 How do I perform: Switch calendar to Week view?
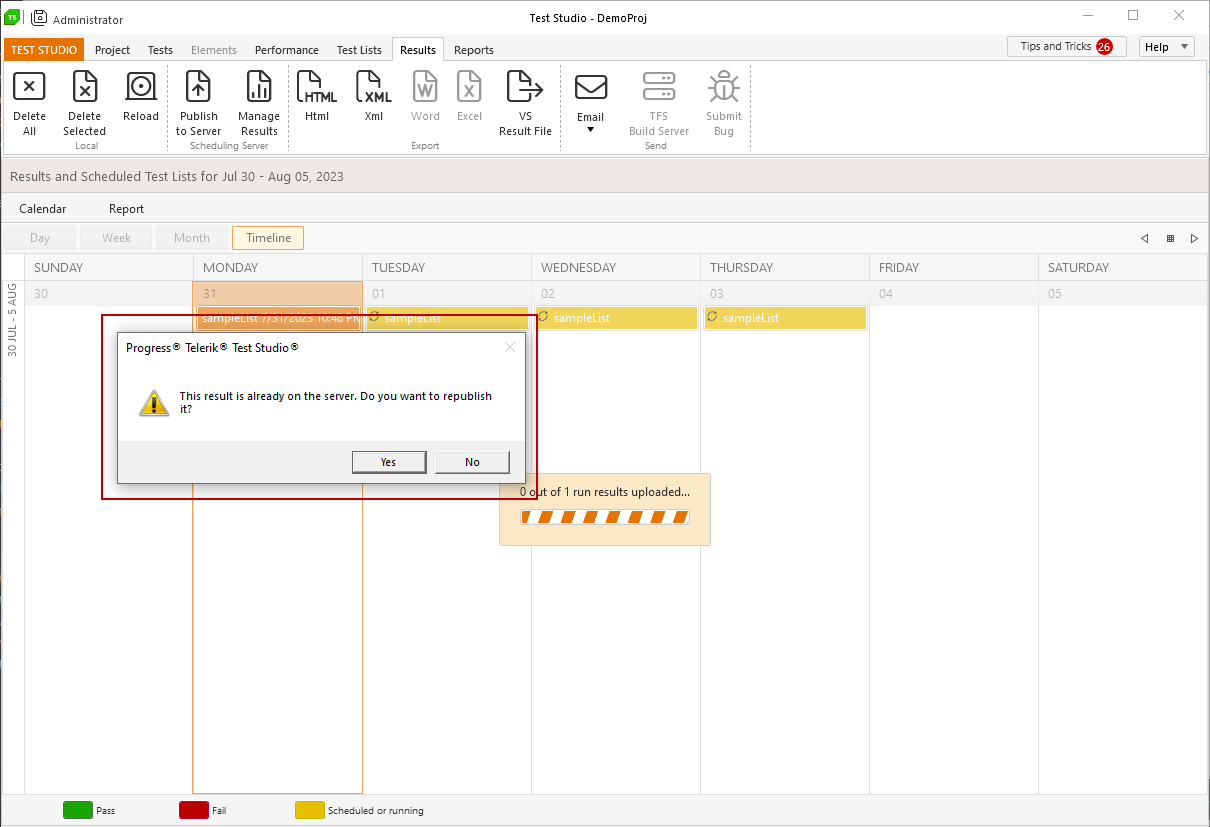click(116, 238)
